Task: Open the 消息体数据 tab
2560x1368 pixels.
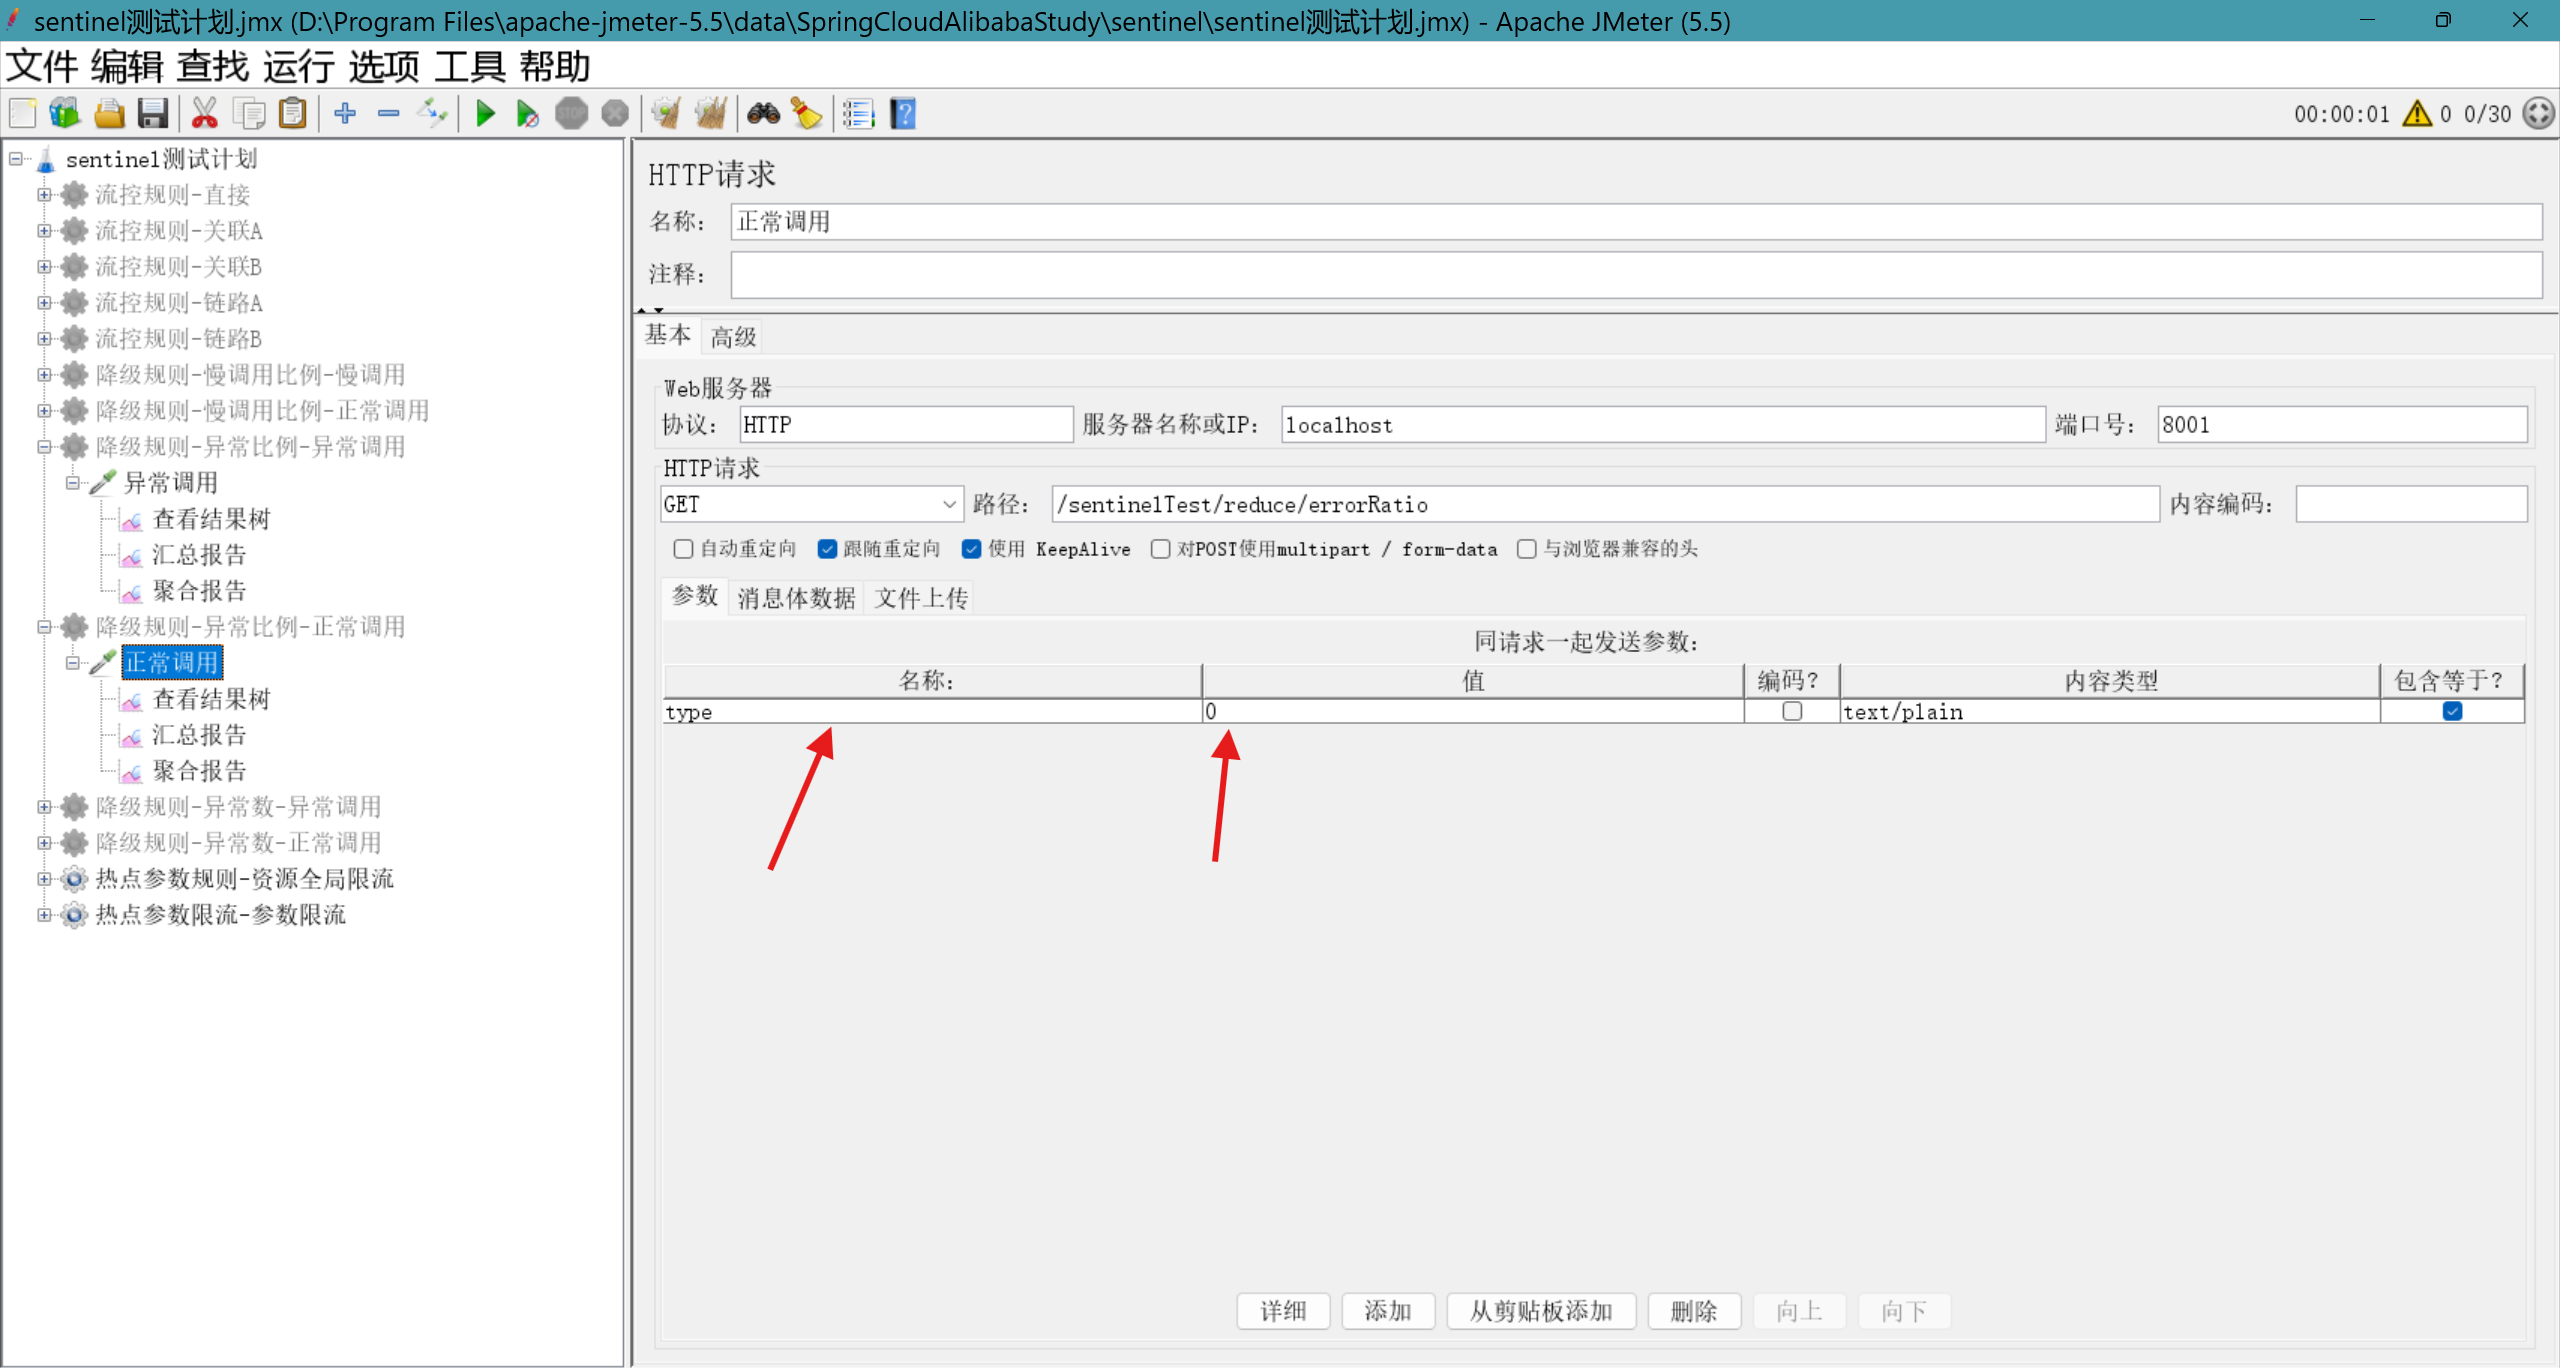Action: (x=794, y=597)
